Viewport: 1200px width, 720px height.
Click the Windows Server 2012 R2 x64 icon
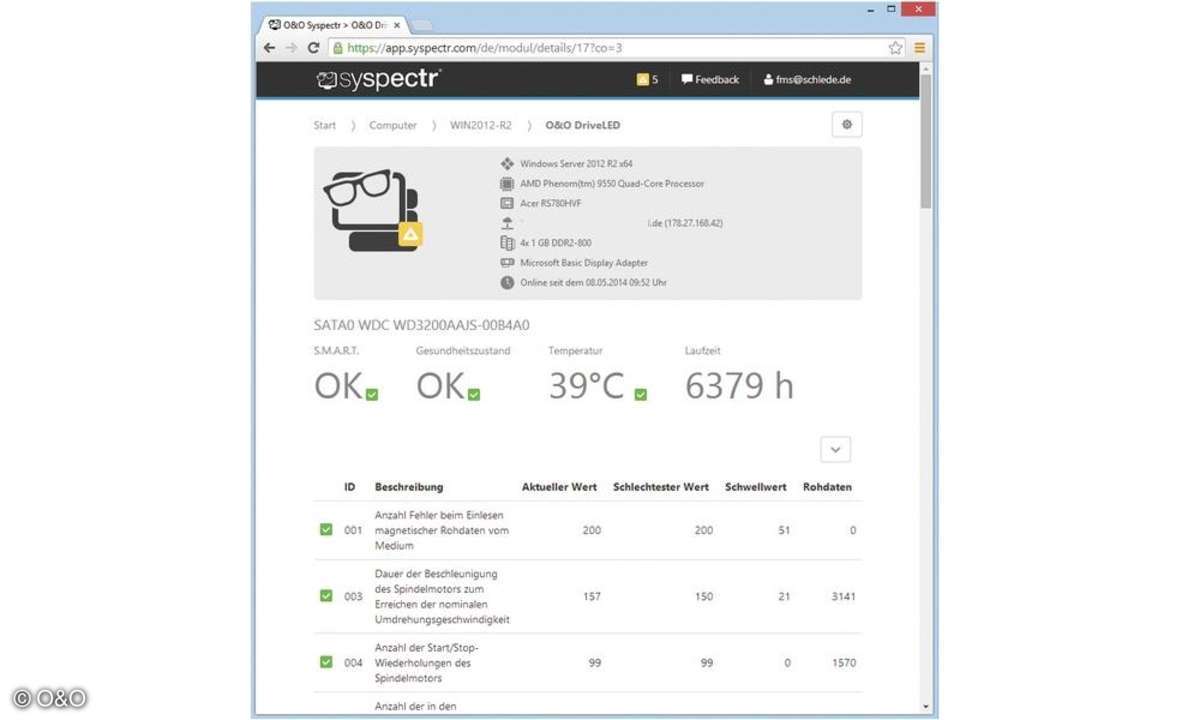click(x=507, y=163)
